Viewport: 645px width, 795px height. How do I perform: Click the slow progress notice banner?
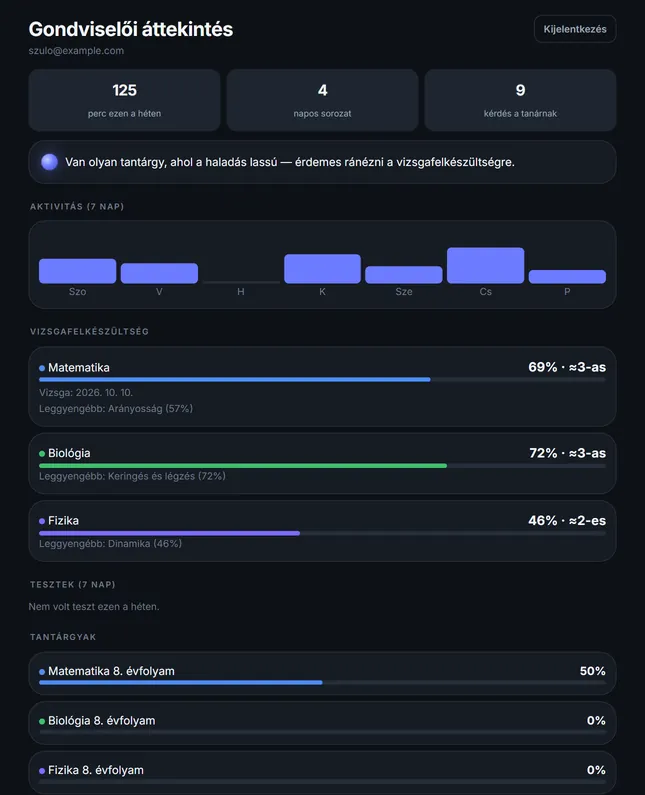[322, 162]
